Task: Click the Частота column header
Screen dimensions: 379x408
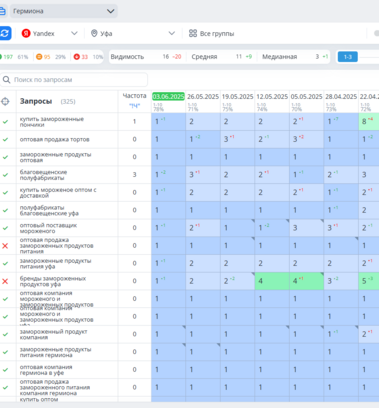Action: 134,96
